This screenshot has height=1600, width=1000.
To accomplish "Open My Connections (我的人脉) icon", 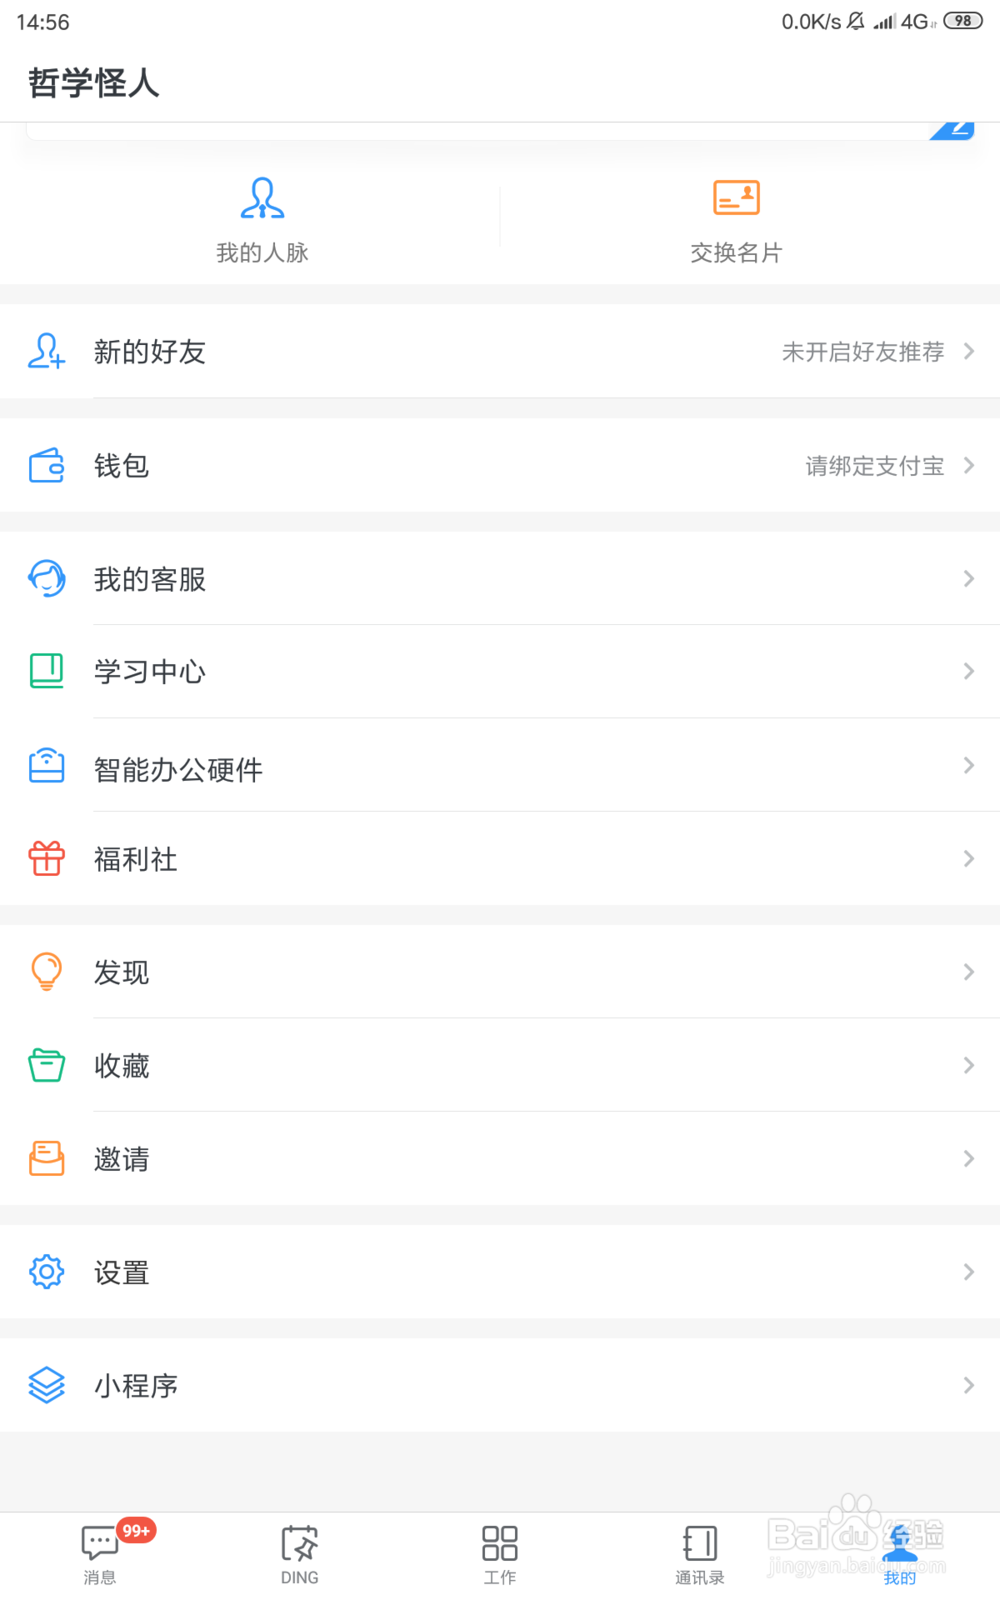I will (262, 198).
